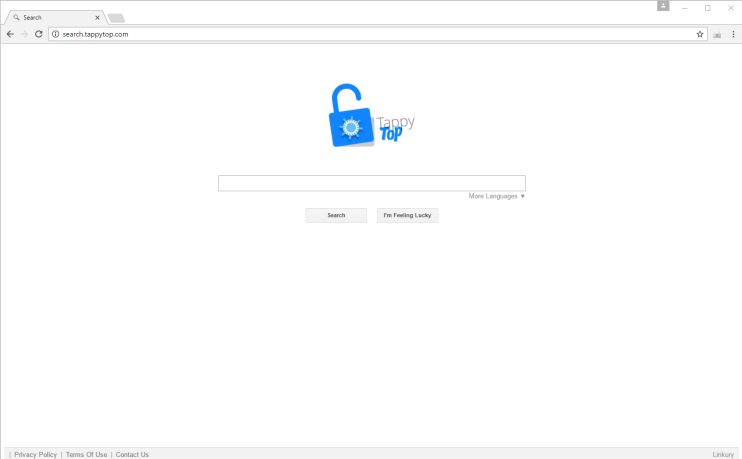The image size is (742, 459).
Task: Open the Contact Us link
Action: click(132, 454)
